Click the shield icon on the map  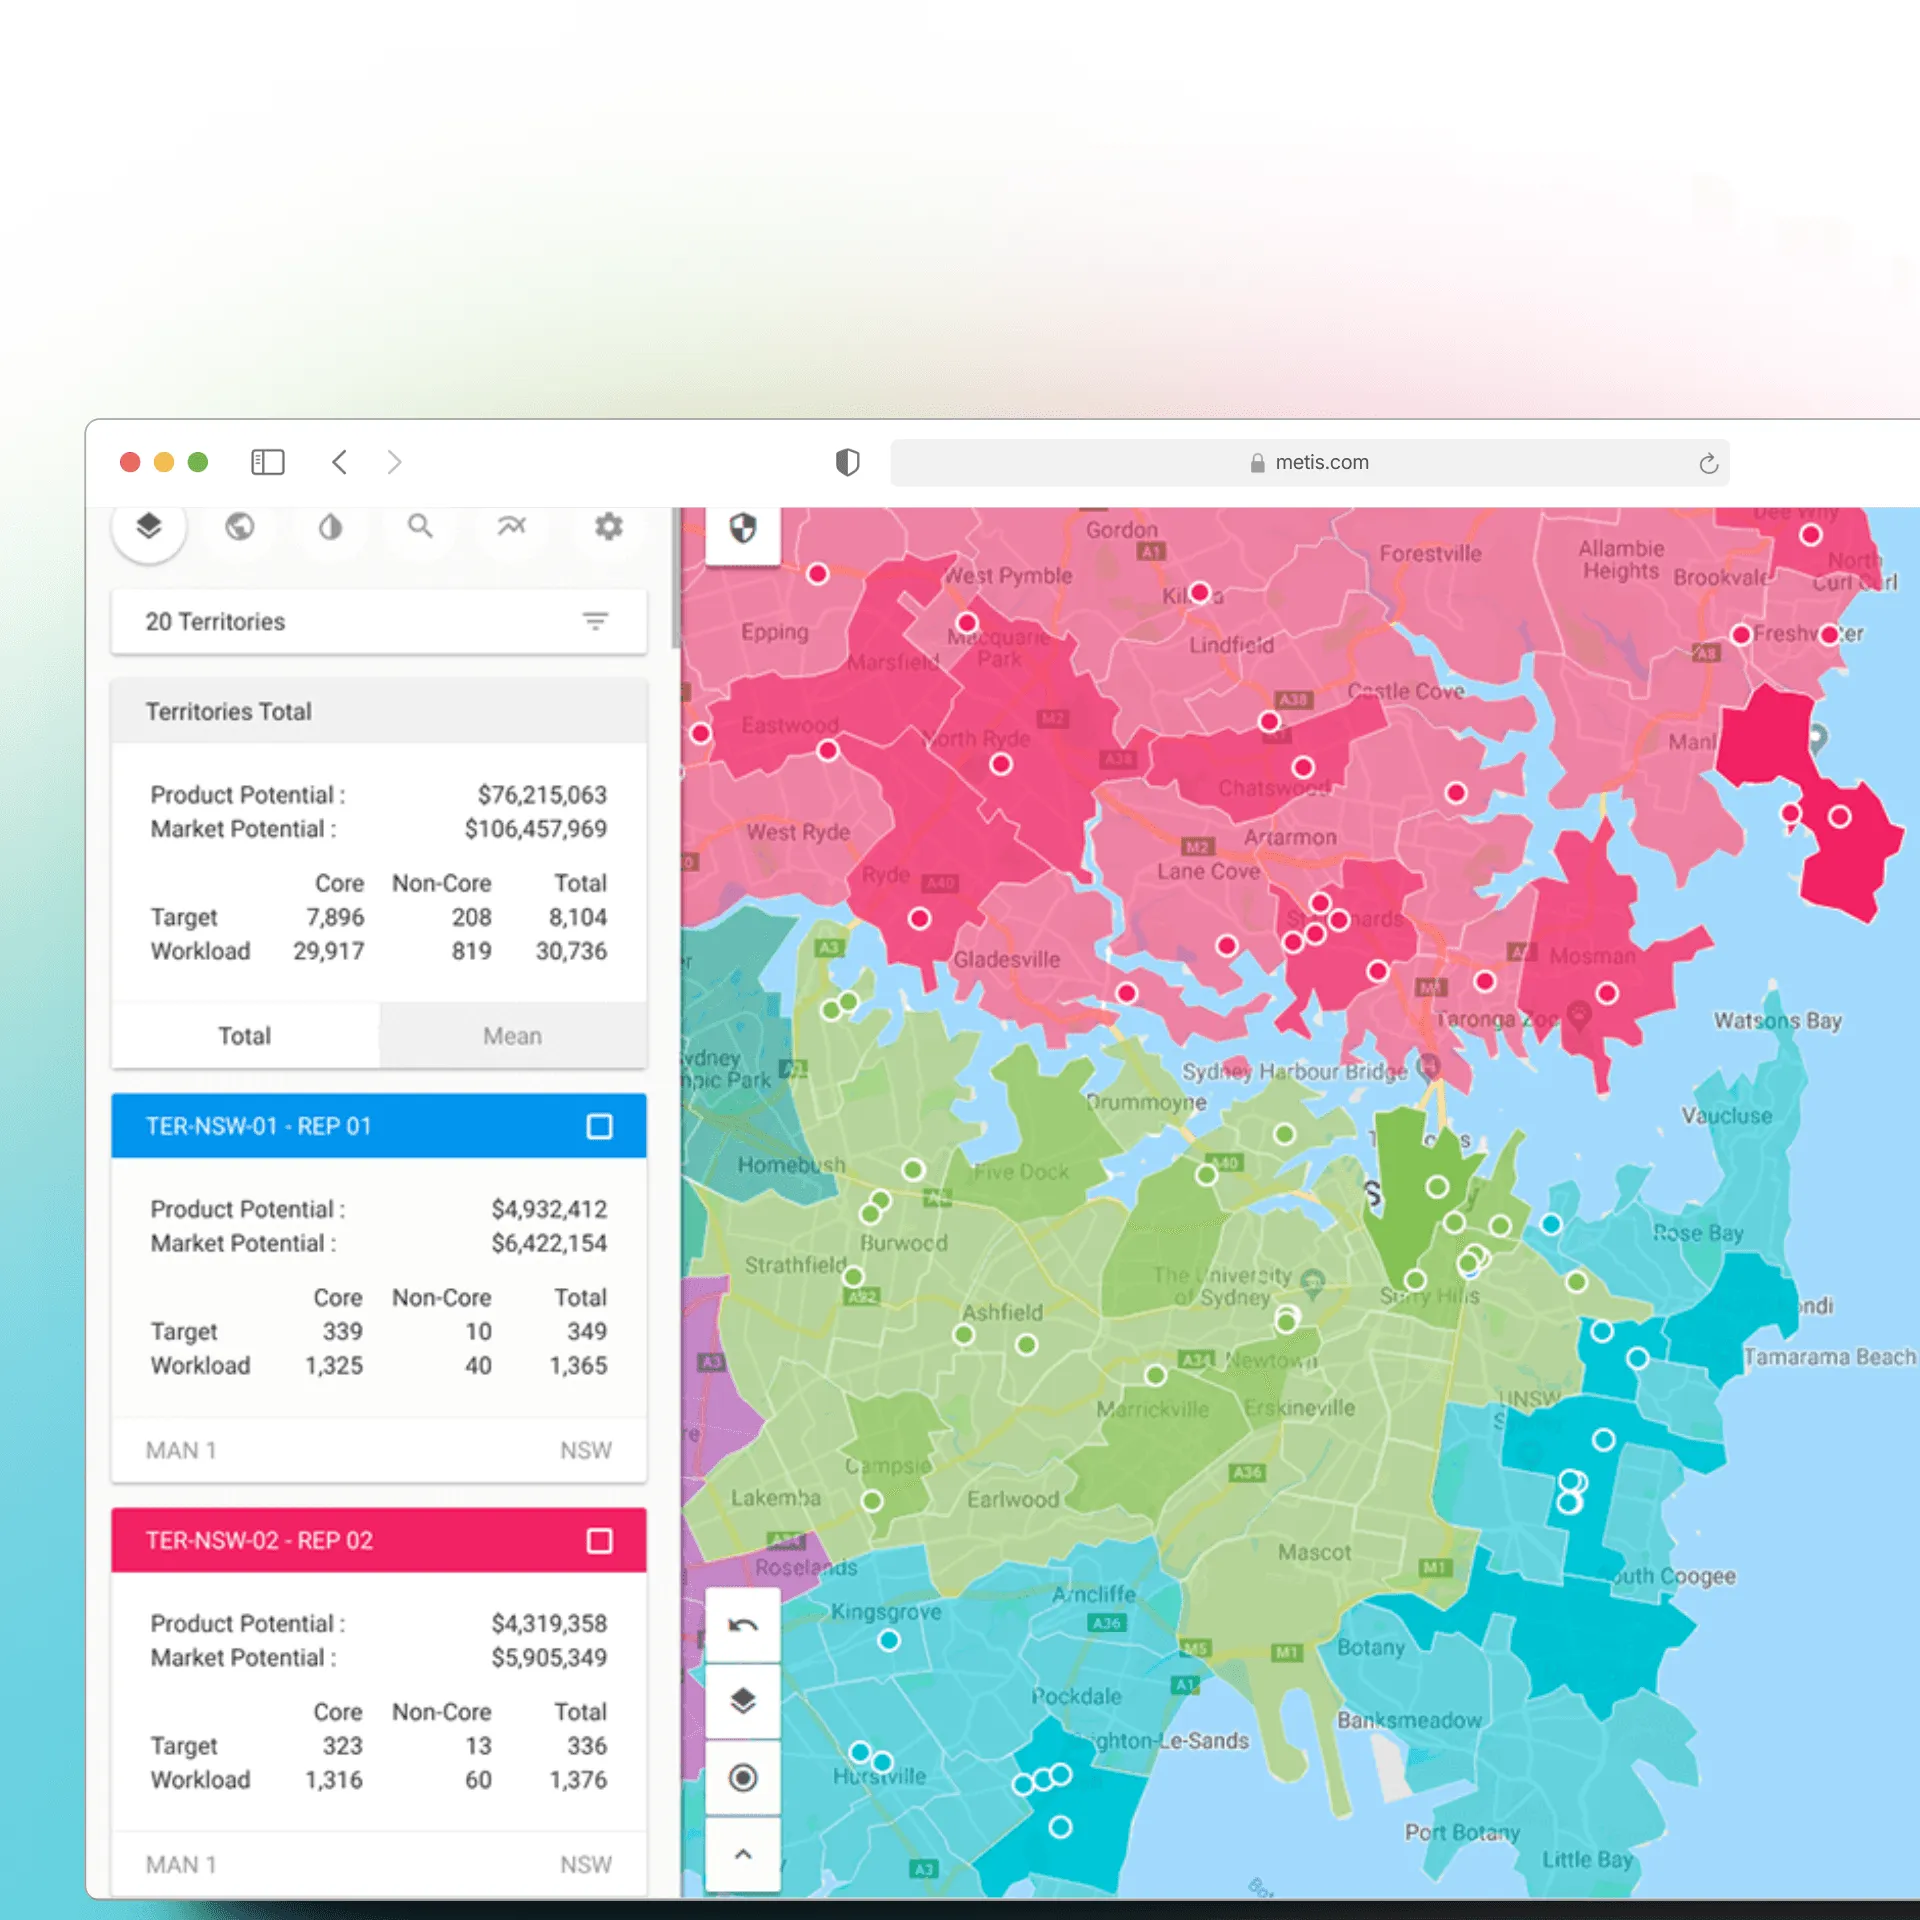(x=742, y=530)
